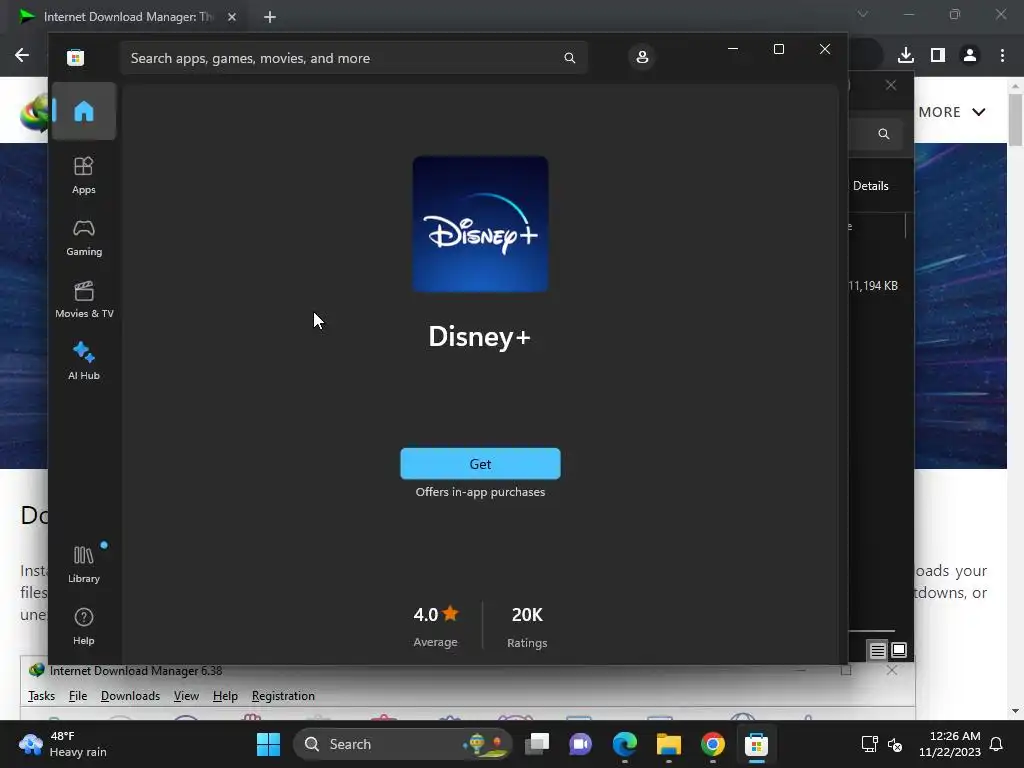Image resolution: width=1024 pixels, height=768 pixels.
Task: Click the Disney+ title text
Action: point(479,337)
